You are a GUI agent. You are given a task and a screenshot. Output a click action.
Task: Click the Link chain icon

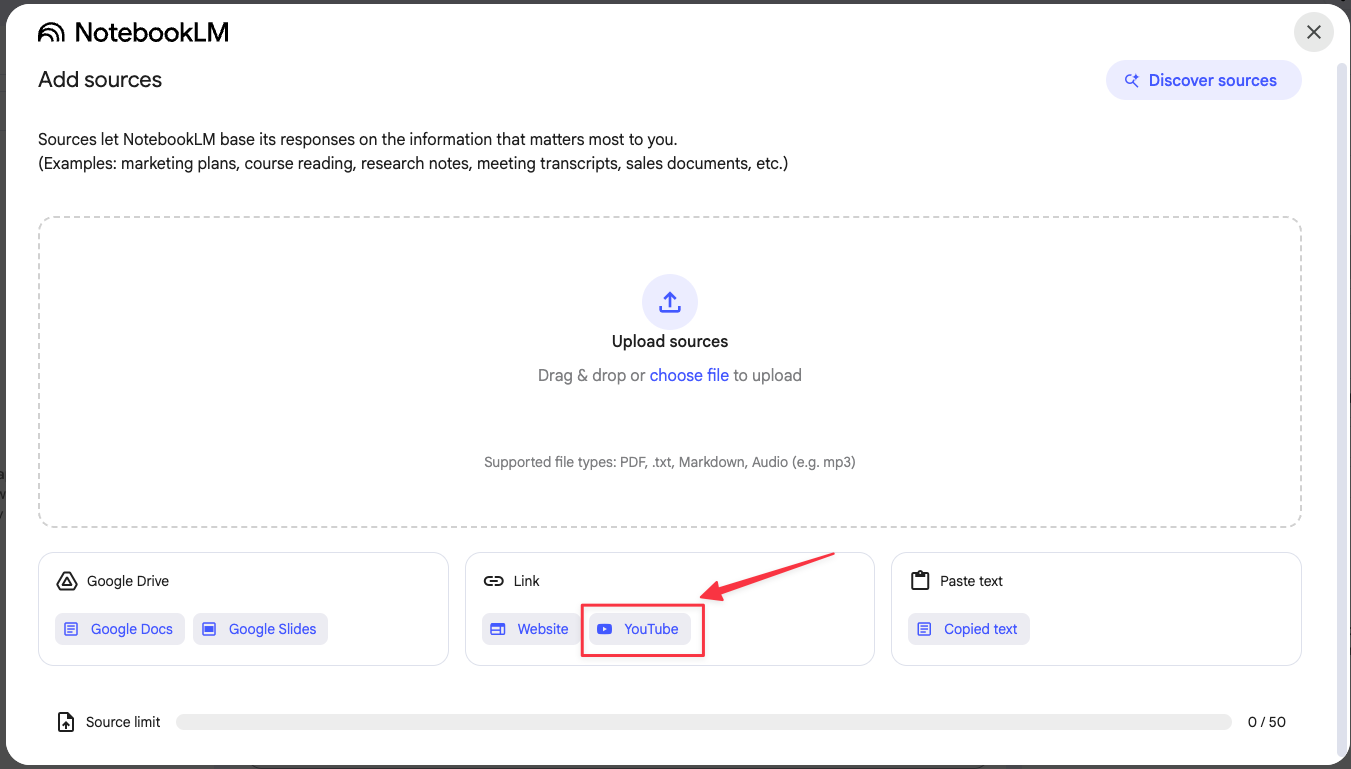coord(493,581)
